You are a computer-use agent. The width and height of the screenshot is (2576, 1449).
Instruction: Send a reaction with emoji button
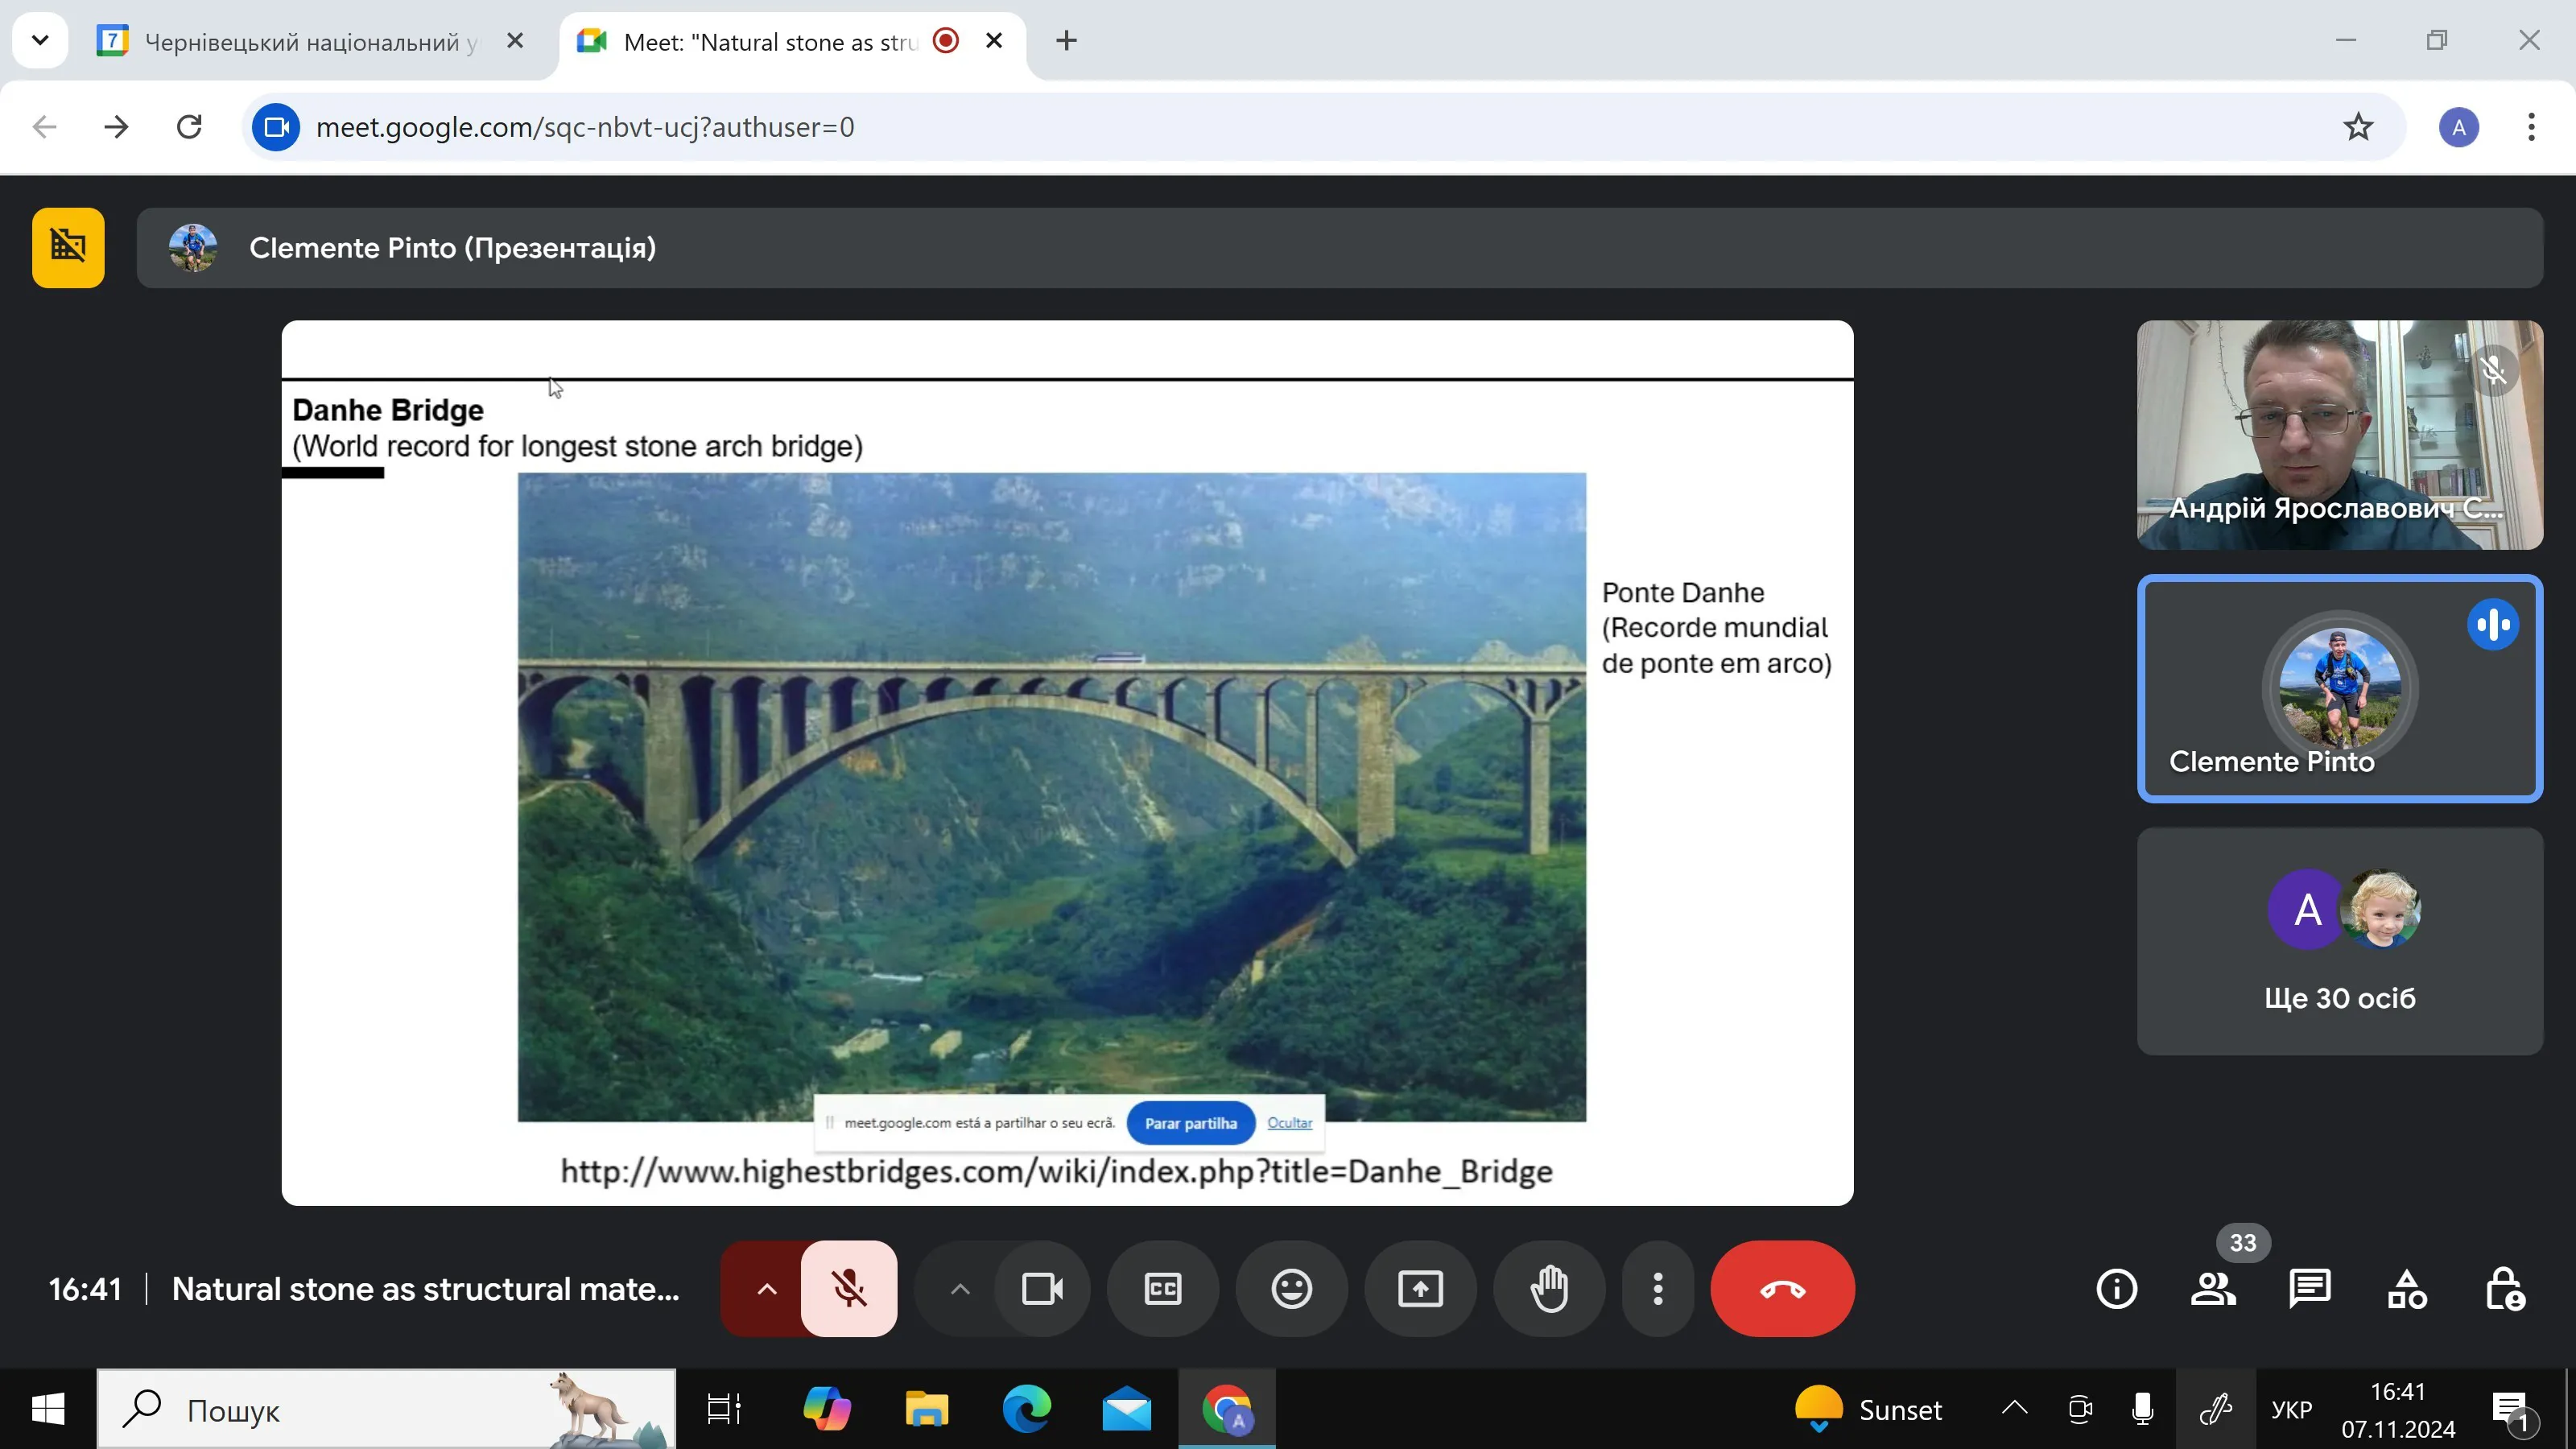(x=1291, y=1289)
